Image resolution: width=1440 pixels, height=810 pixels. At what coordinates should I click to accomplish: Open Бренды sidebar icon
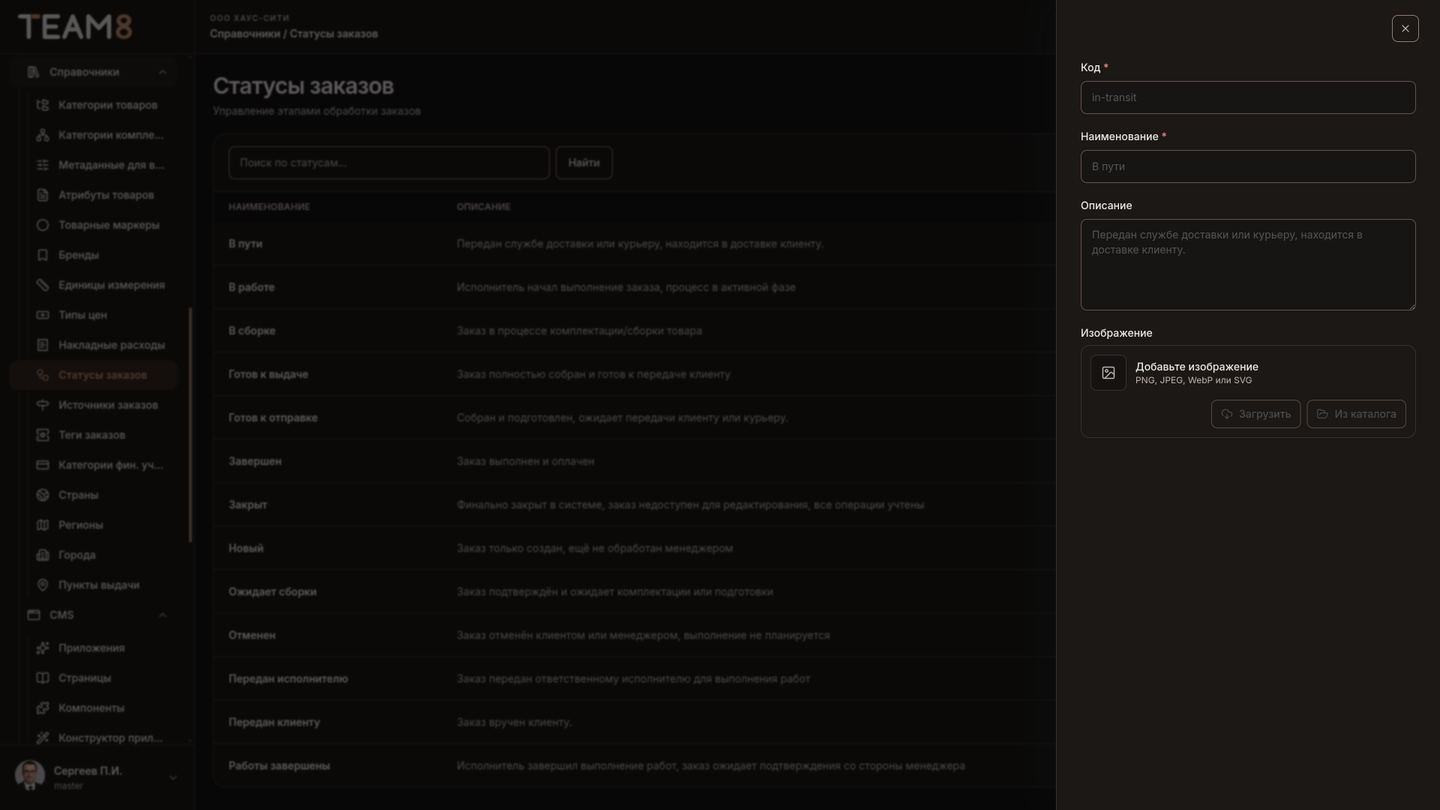(42, 255)
